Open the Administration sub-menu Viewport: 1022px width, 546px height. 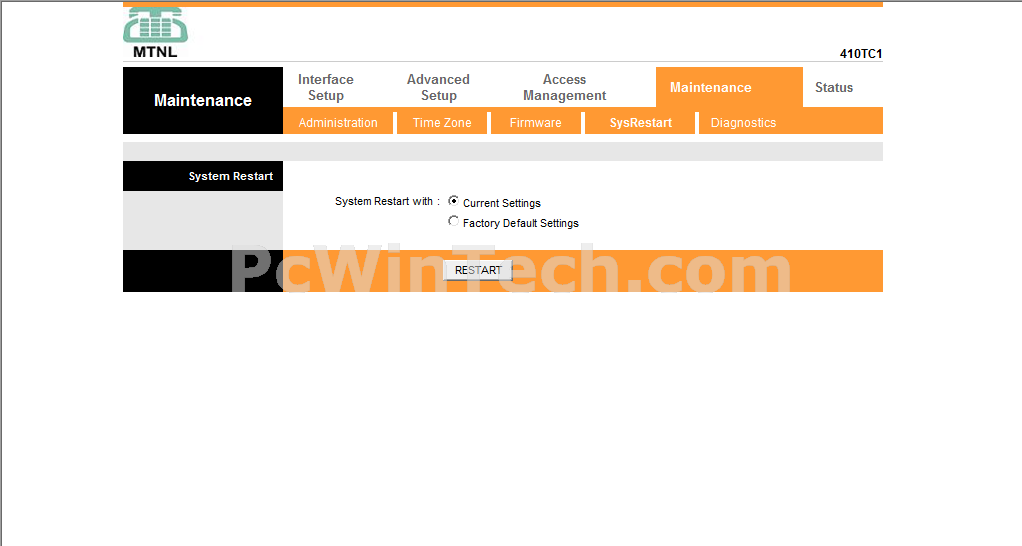pyautogui.click(x=338, y=122)
